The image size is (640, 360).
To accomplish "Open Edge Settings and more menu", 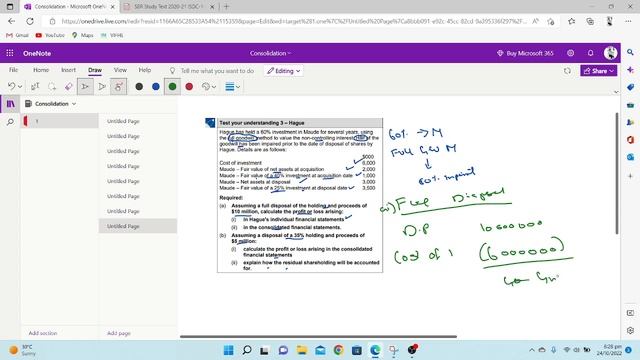I will [x=628, y=21].
